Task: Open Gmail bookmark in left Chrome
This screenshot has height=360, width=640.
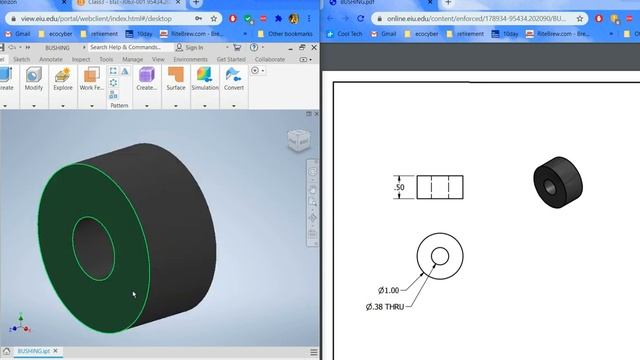Action: [18, 34]
